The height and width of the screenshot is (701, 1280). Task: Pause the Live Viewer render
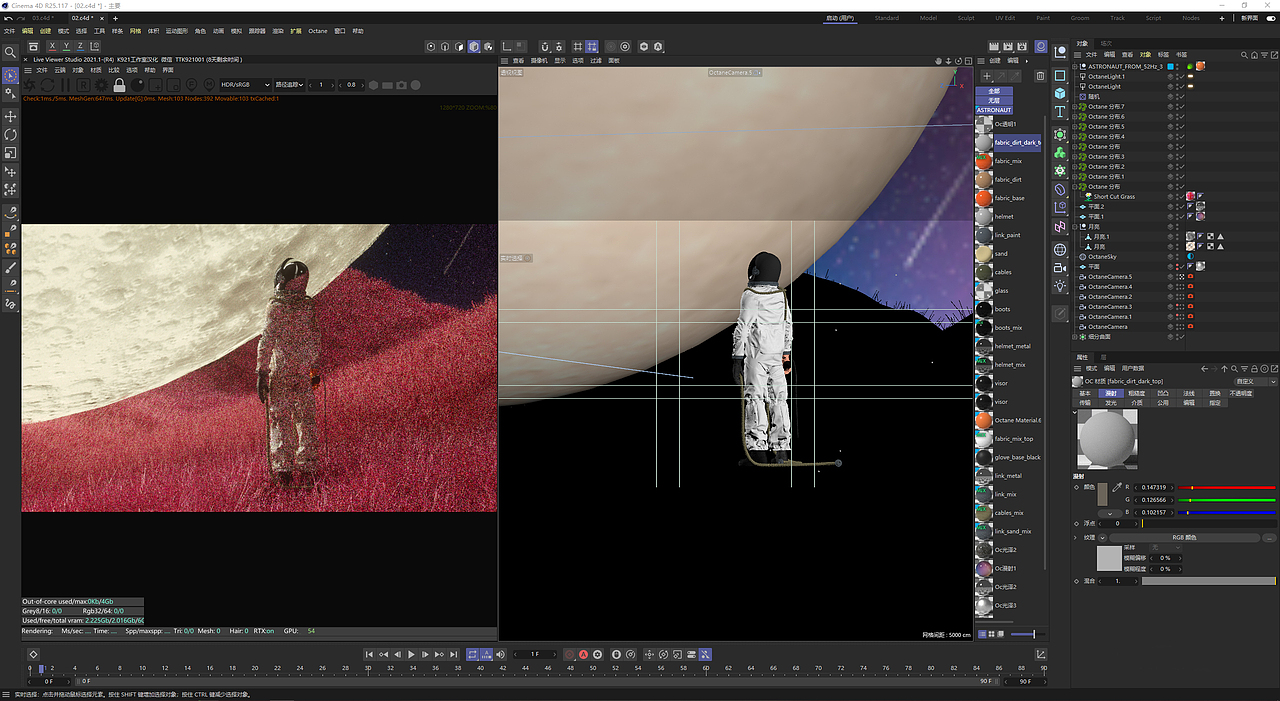click(x=65, y=85)
